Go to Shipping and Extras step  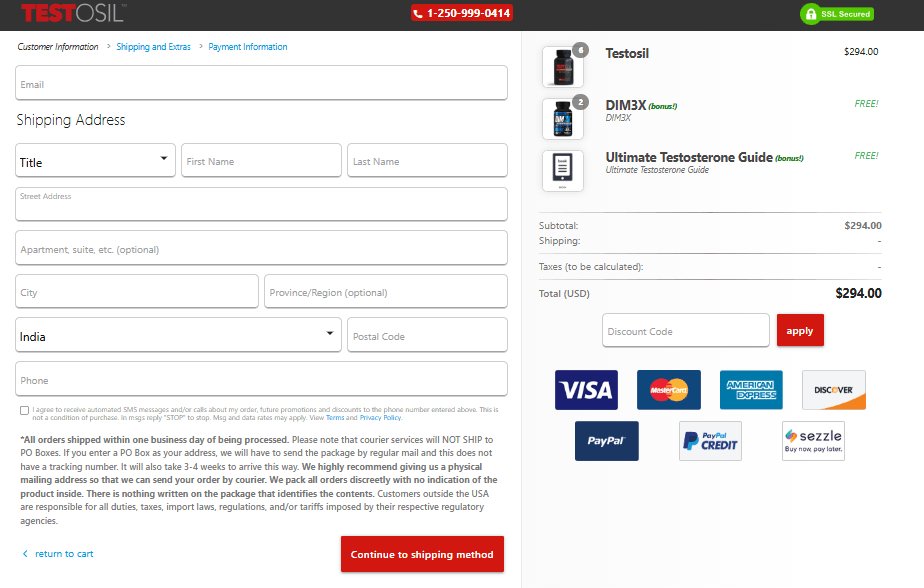click(153, 47)
